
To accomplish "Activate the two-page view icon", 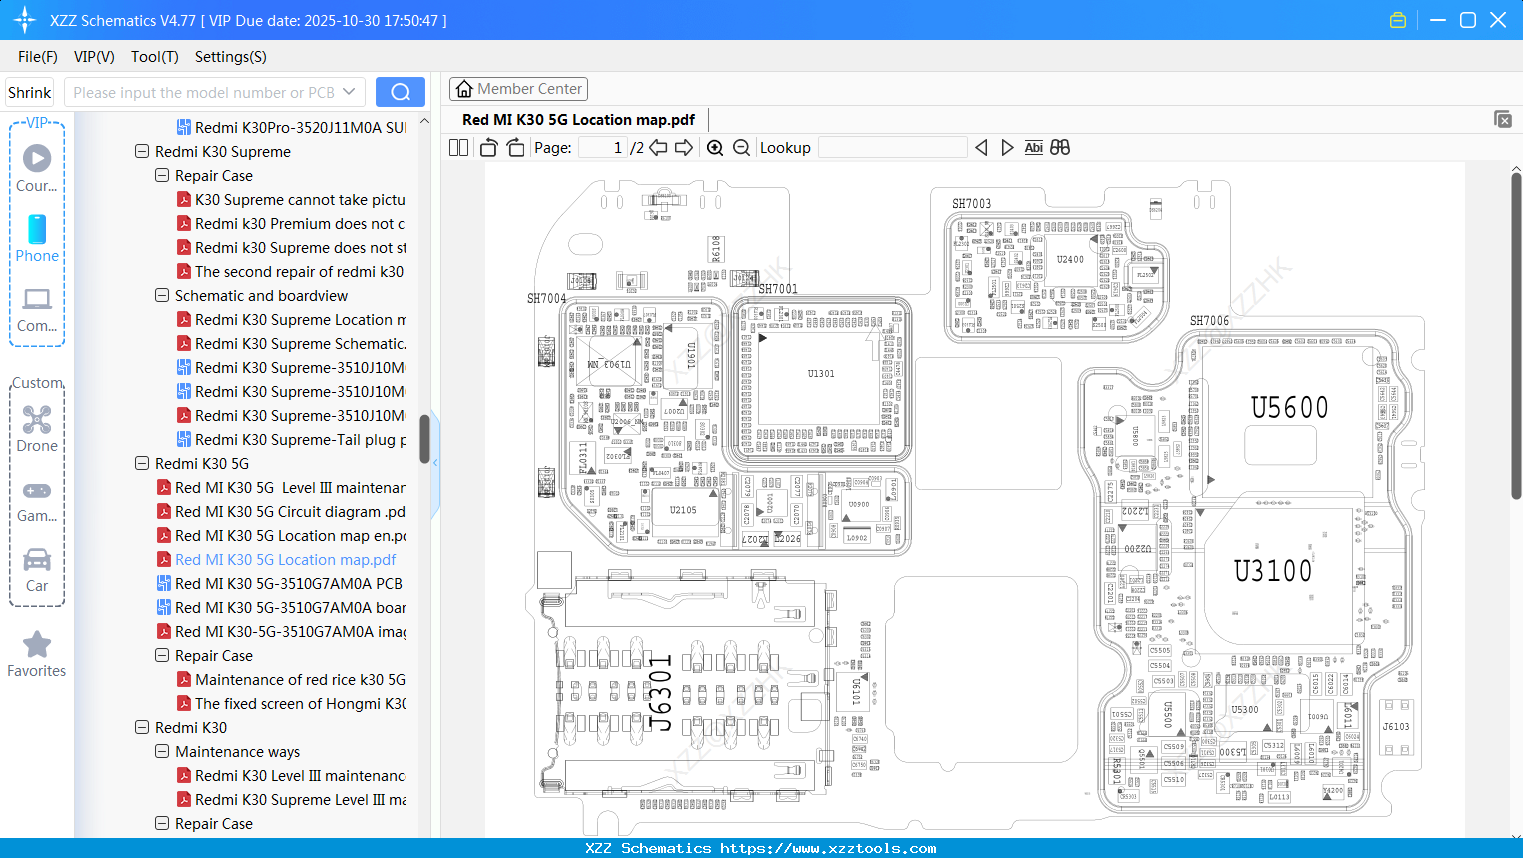I will [x=457, y=147].
